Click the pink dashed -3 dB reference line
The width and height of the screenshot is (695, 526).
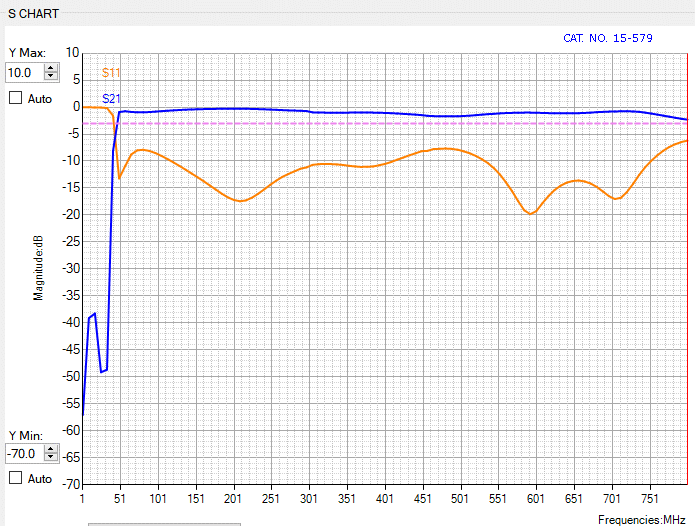(400, 123)
